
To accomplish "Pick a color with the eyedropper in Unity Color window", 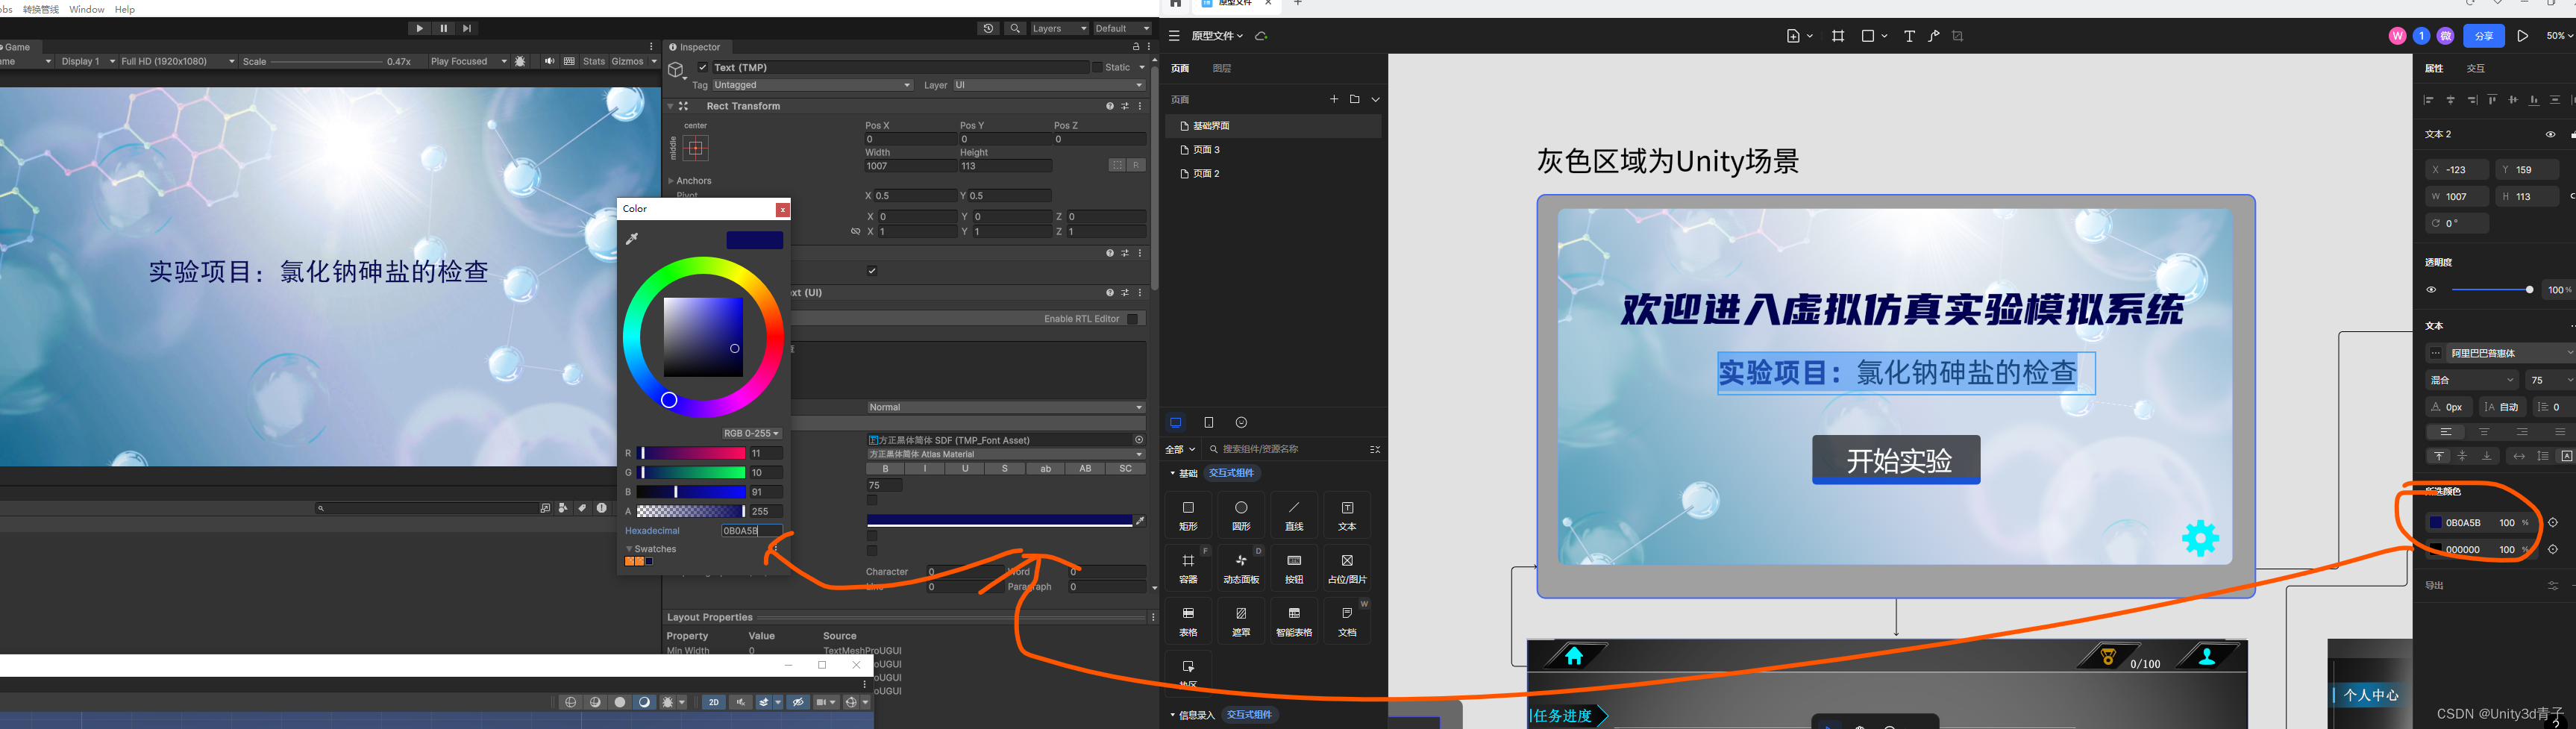I will tap(632, 239).
